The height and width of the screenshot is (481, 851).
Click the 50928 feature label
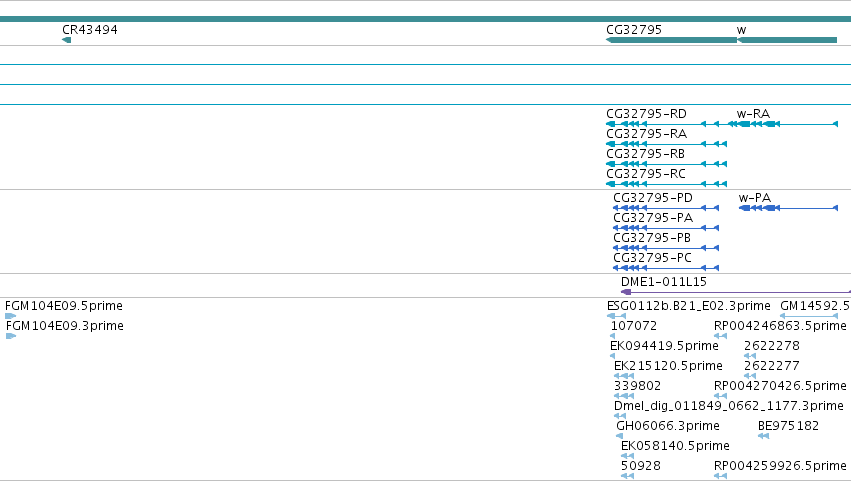click(x=640, y=466)
